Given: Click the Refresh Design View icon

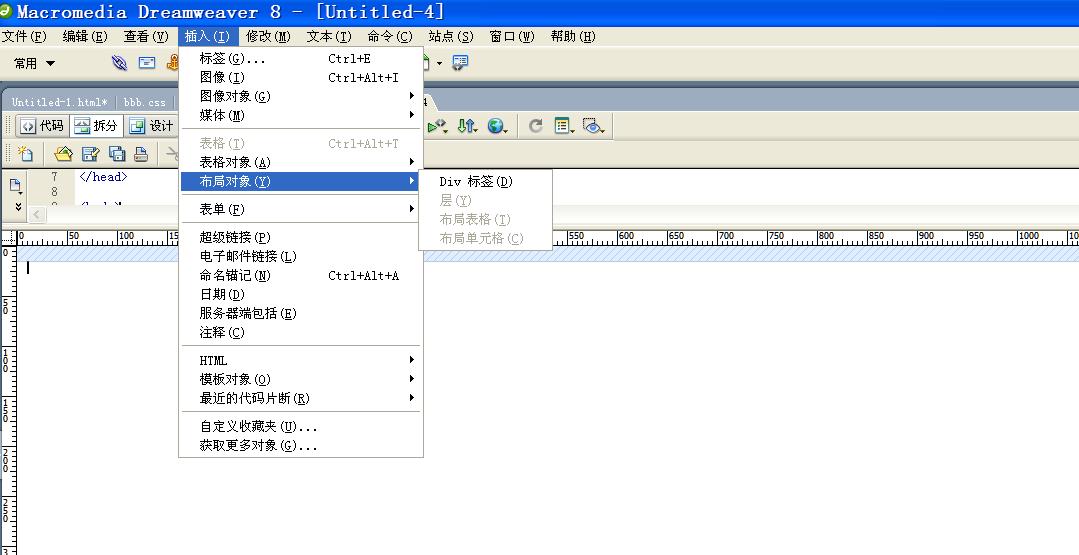Looking at the screenshot, I should click(535, 126).
